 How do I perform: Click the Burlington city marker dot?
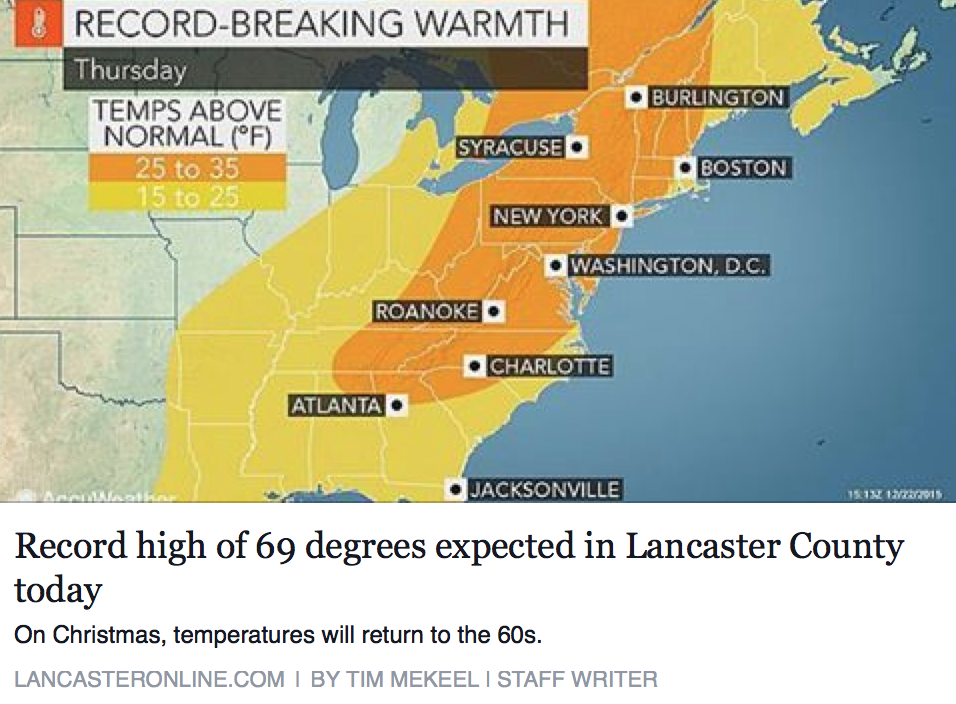[636, 98]
